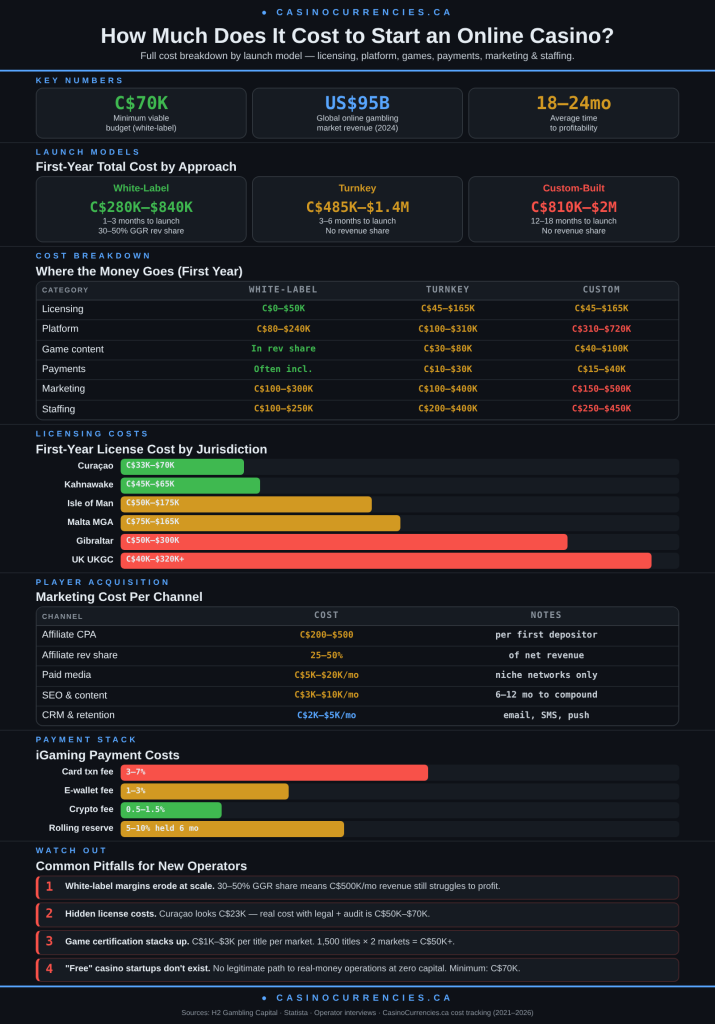The height and width of the screenshot is (1024, 715).
Task: Click the Crypto fee bar
Action: 171,810
